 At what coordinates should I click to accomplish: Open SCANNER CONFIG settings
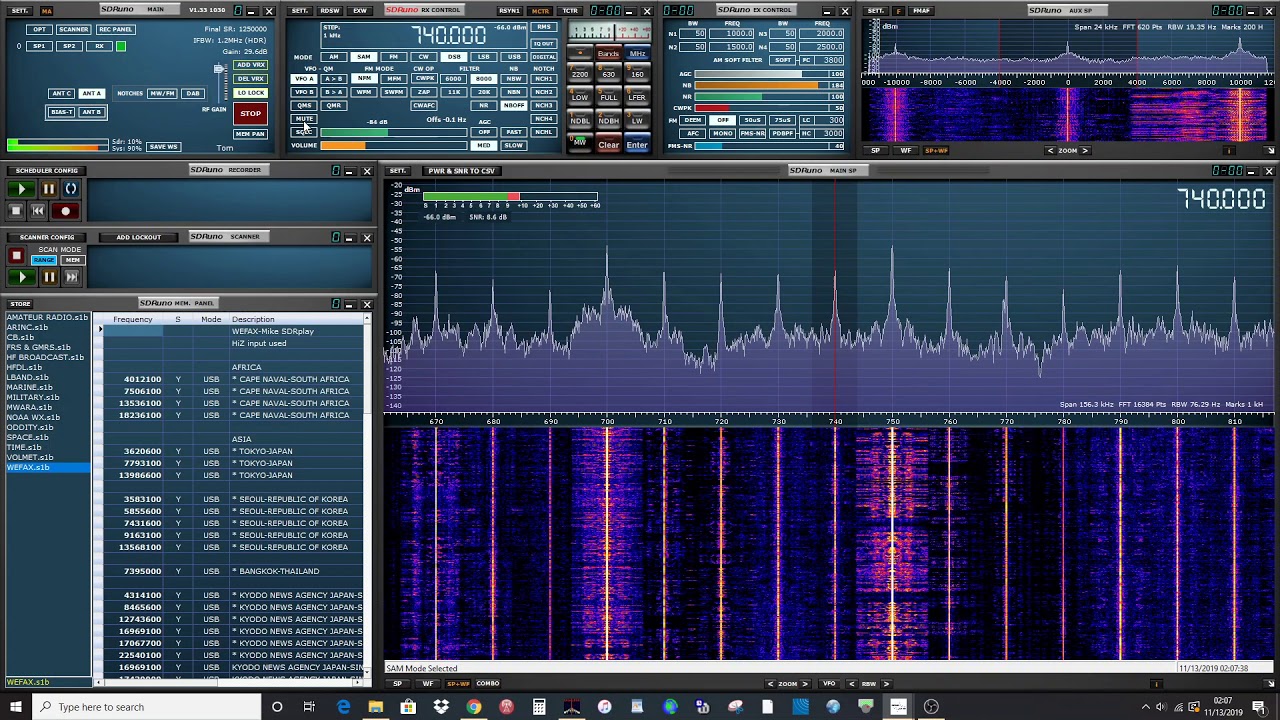[x=46, y=238]
